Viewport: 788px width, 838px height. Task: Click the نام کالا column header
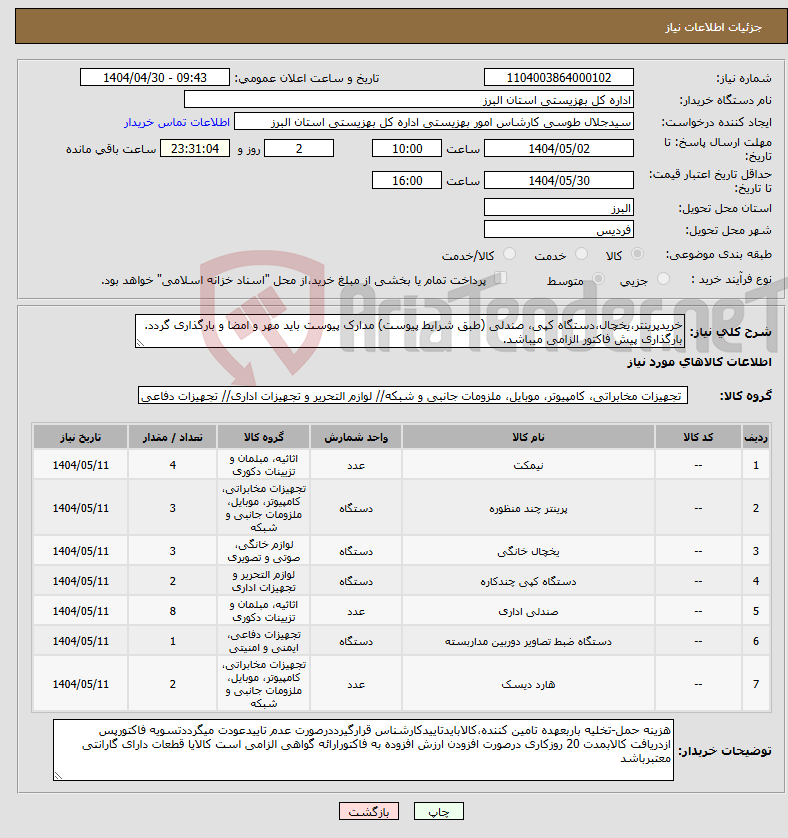tap(528, 437)
